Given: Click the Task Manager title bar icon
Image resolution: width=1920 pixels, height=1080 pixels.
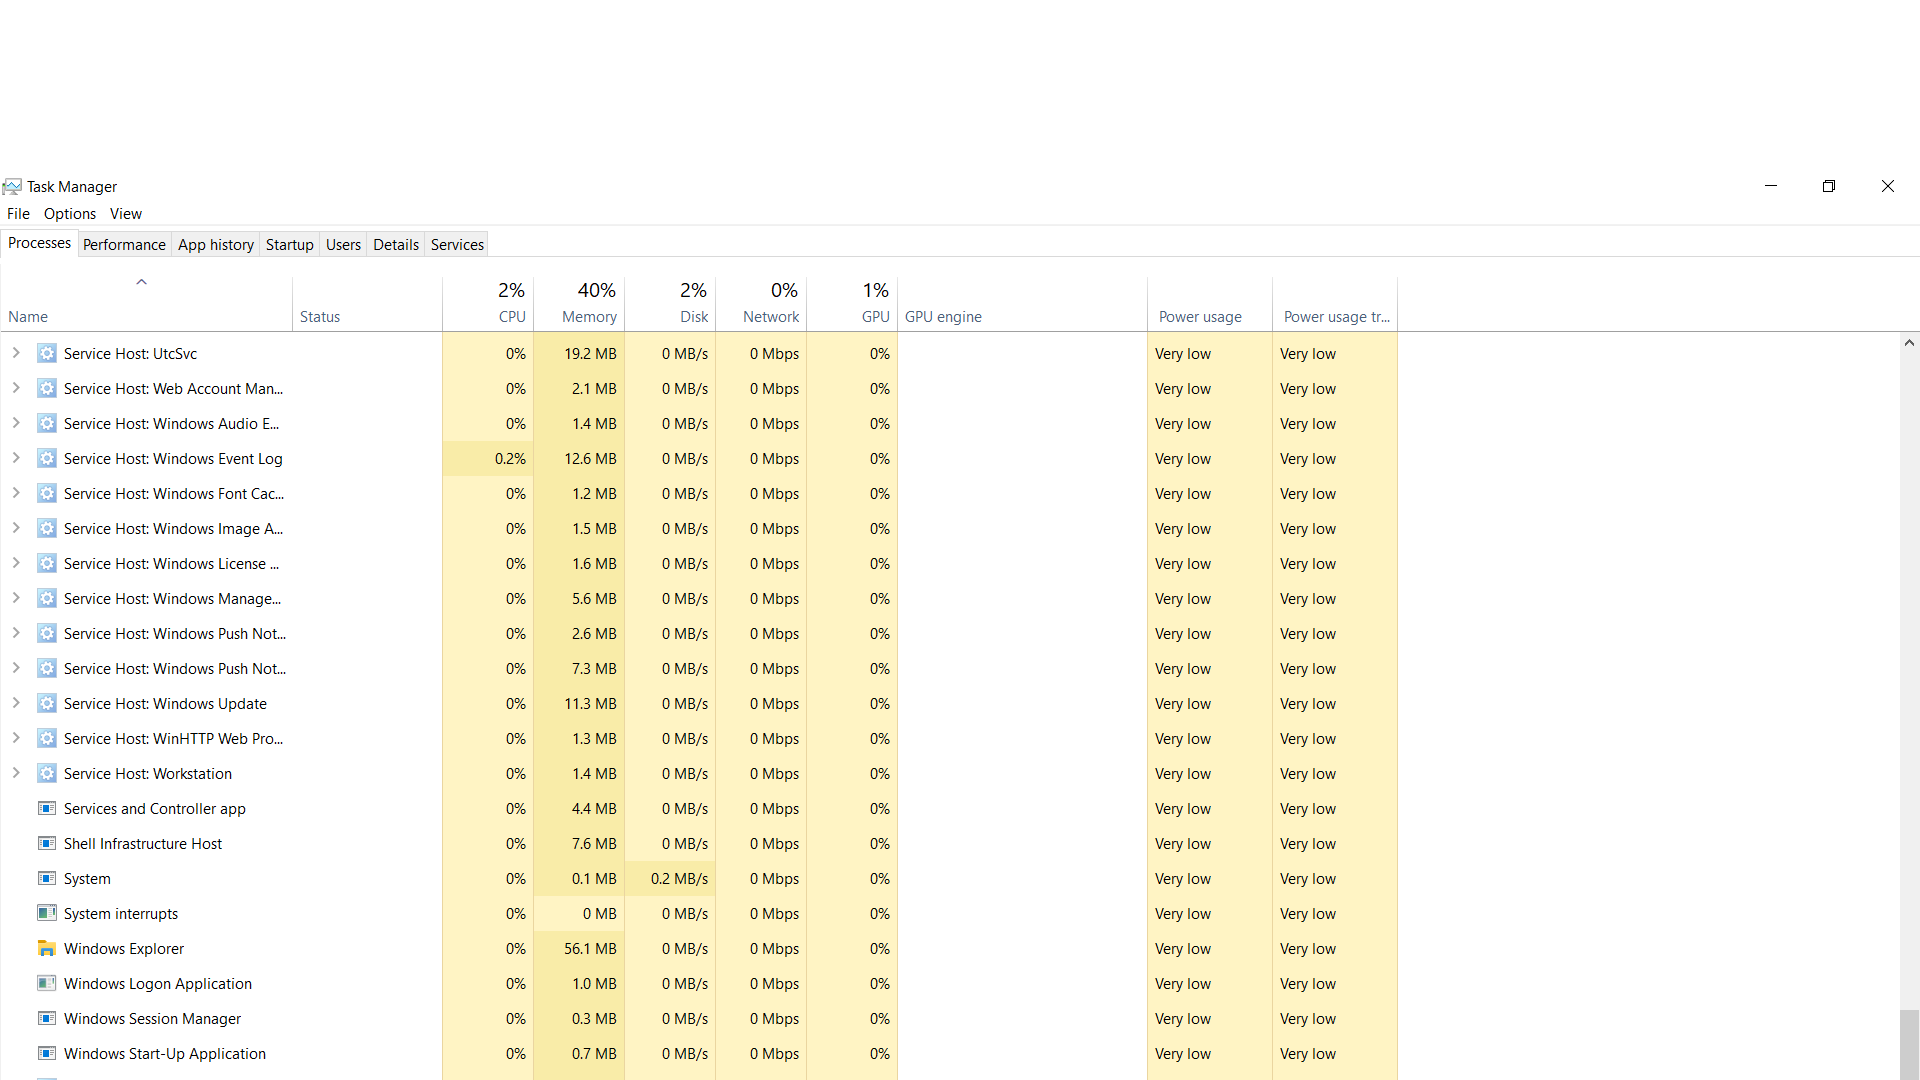Looking at the screenshot, I should 12,187.
